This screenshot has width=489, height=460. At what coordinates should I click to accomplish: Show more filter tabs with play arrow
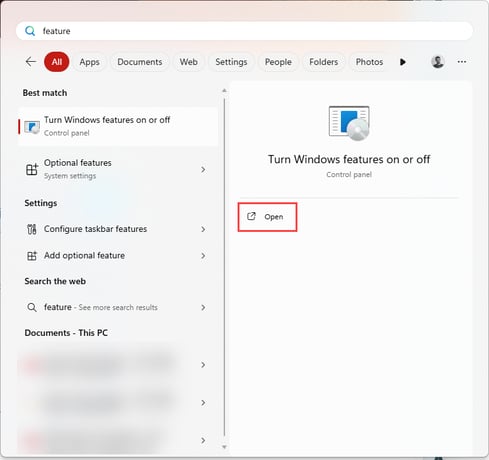[x=403, y=62]
